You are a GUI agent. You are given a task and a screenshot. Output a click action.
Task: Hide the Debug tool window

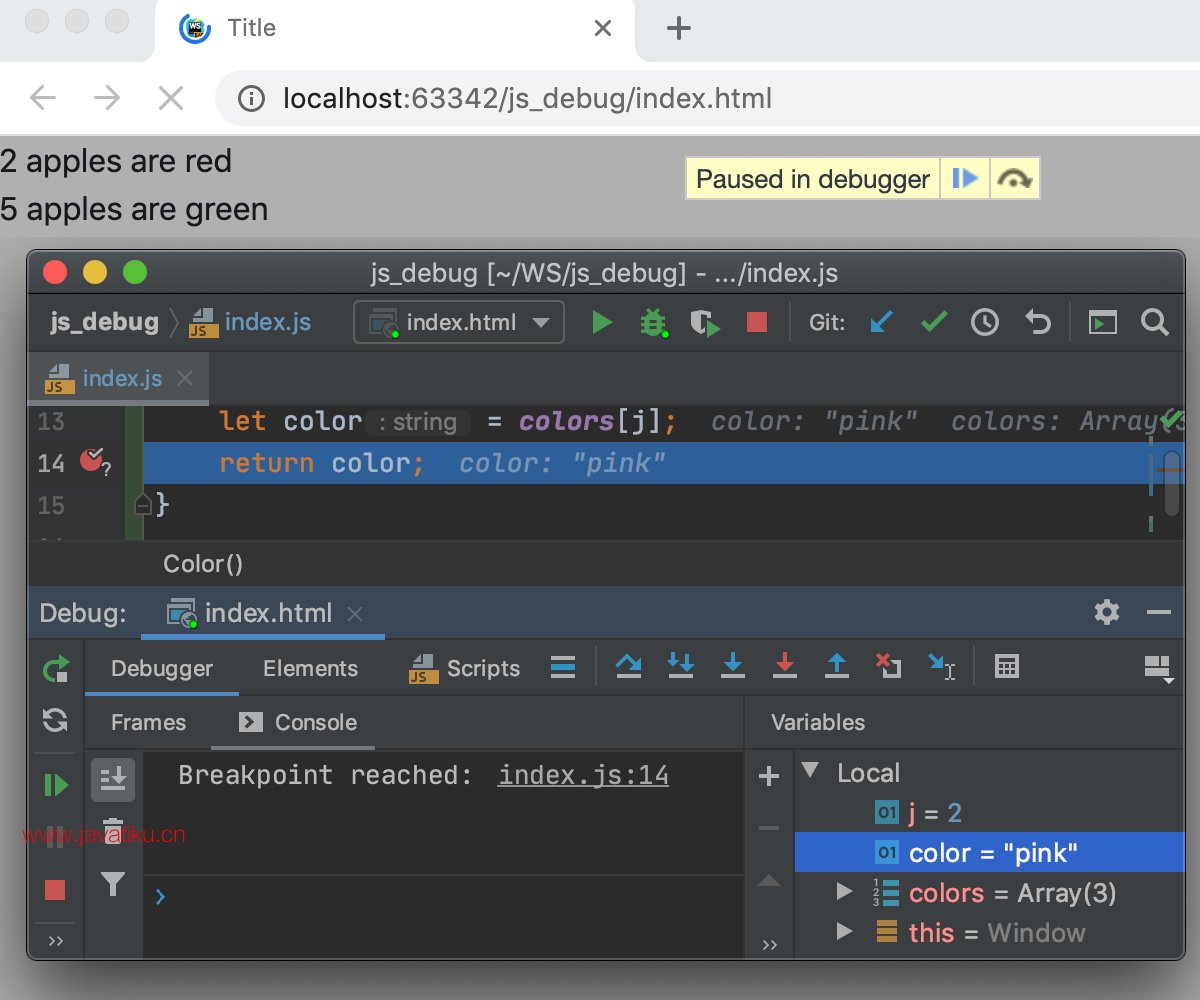tap(1159, 612)
